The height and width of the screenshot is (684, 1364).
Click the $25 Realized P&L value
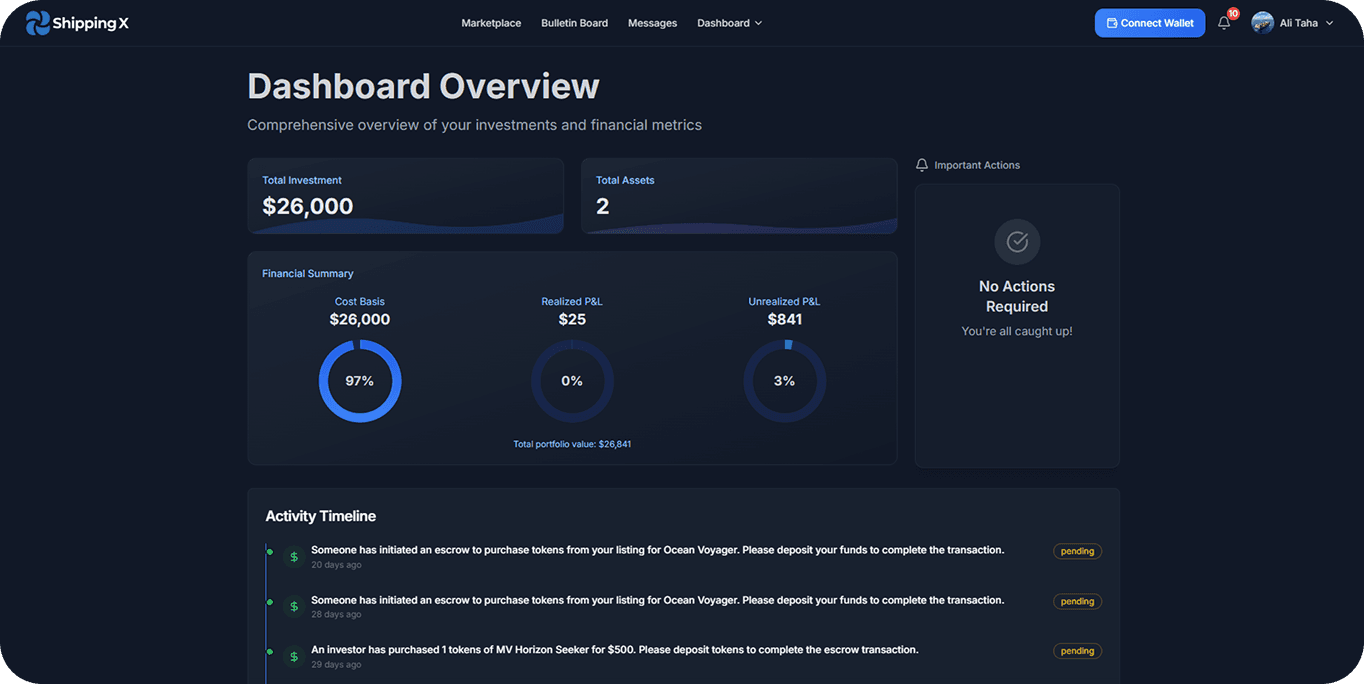click(572, 320)
